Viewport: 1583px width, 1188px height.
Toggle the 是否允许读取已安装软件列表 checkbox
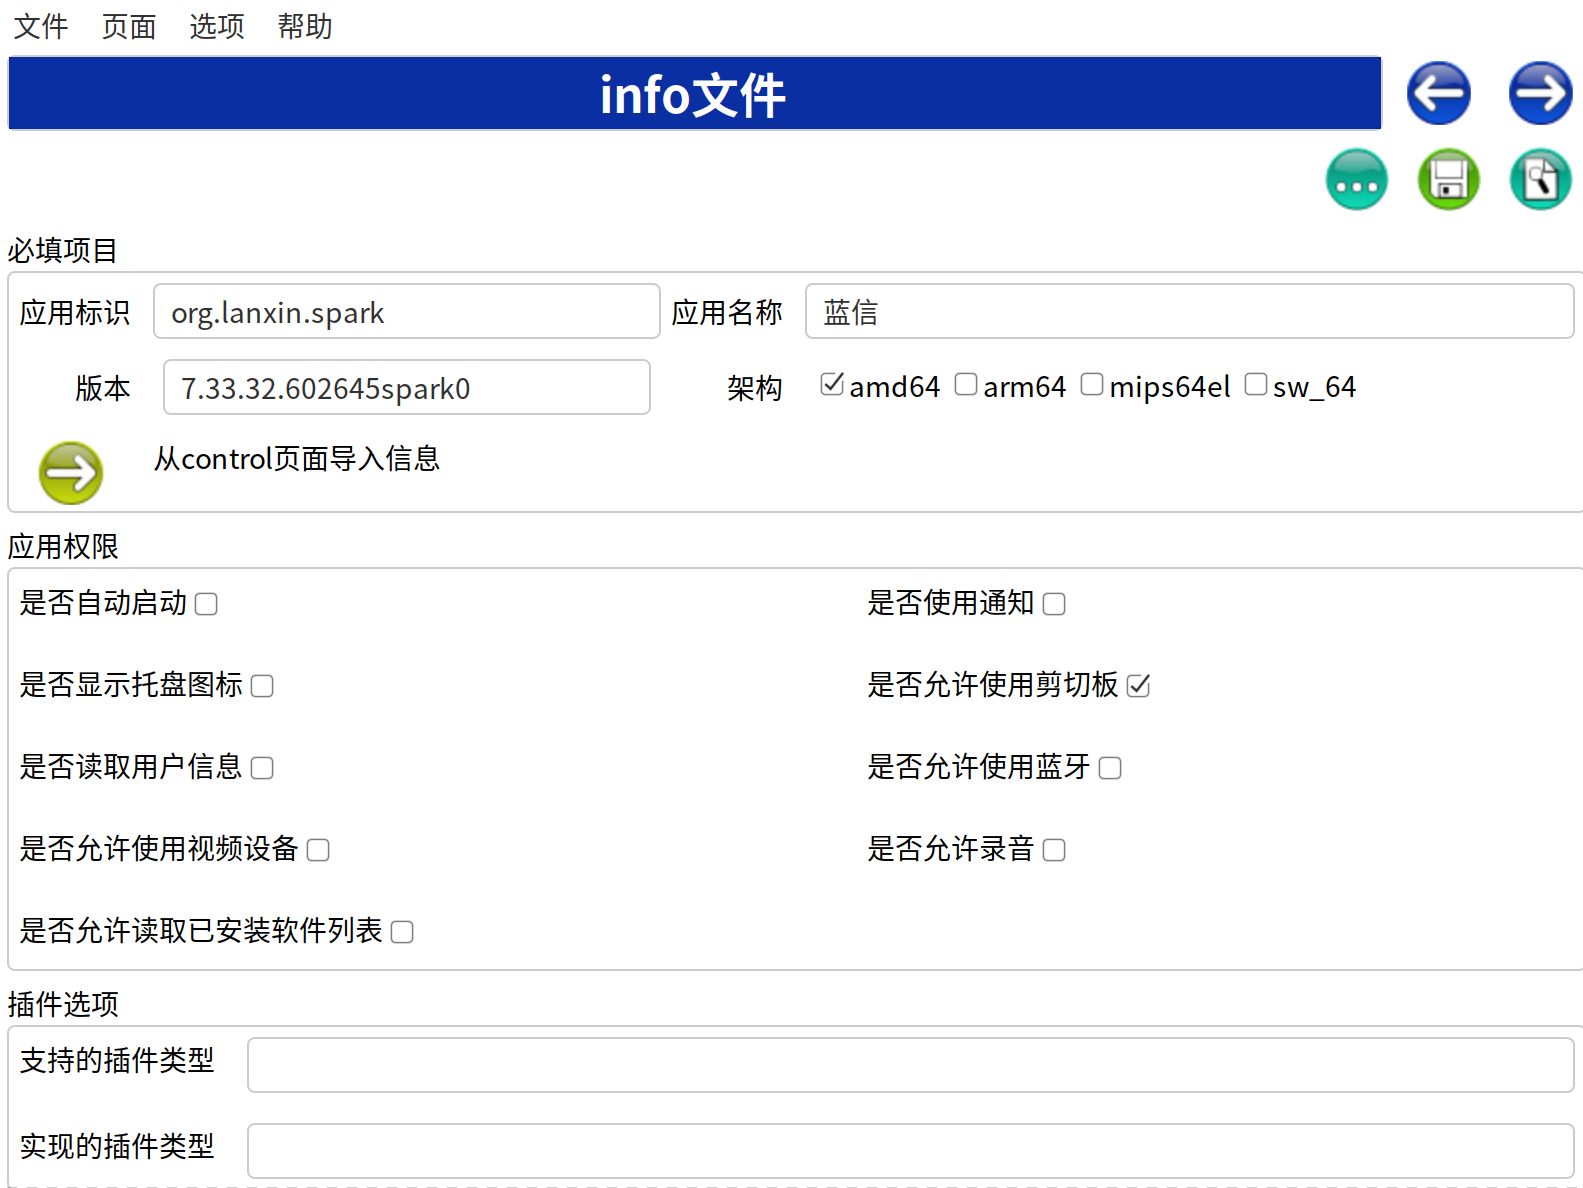[402, 932]
